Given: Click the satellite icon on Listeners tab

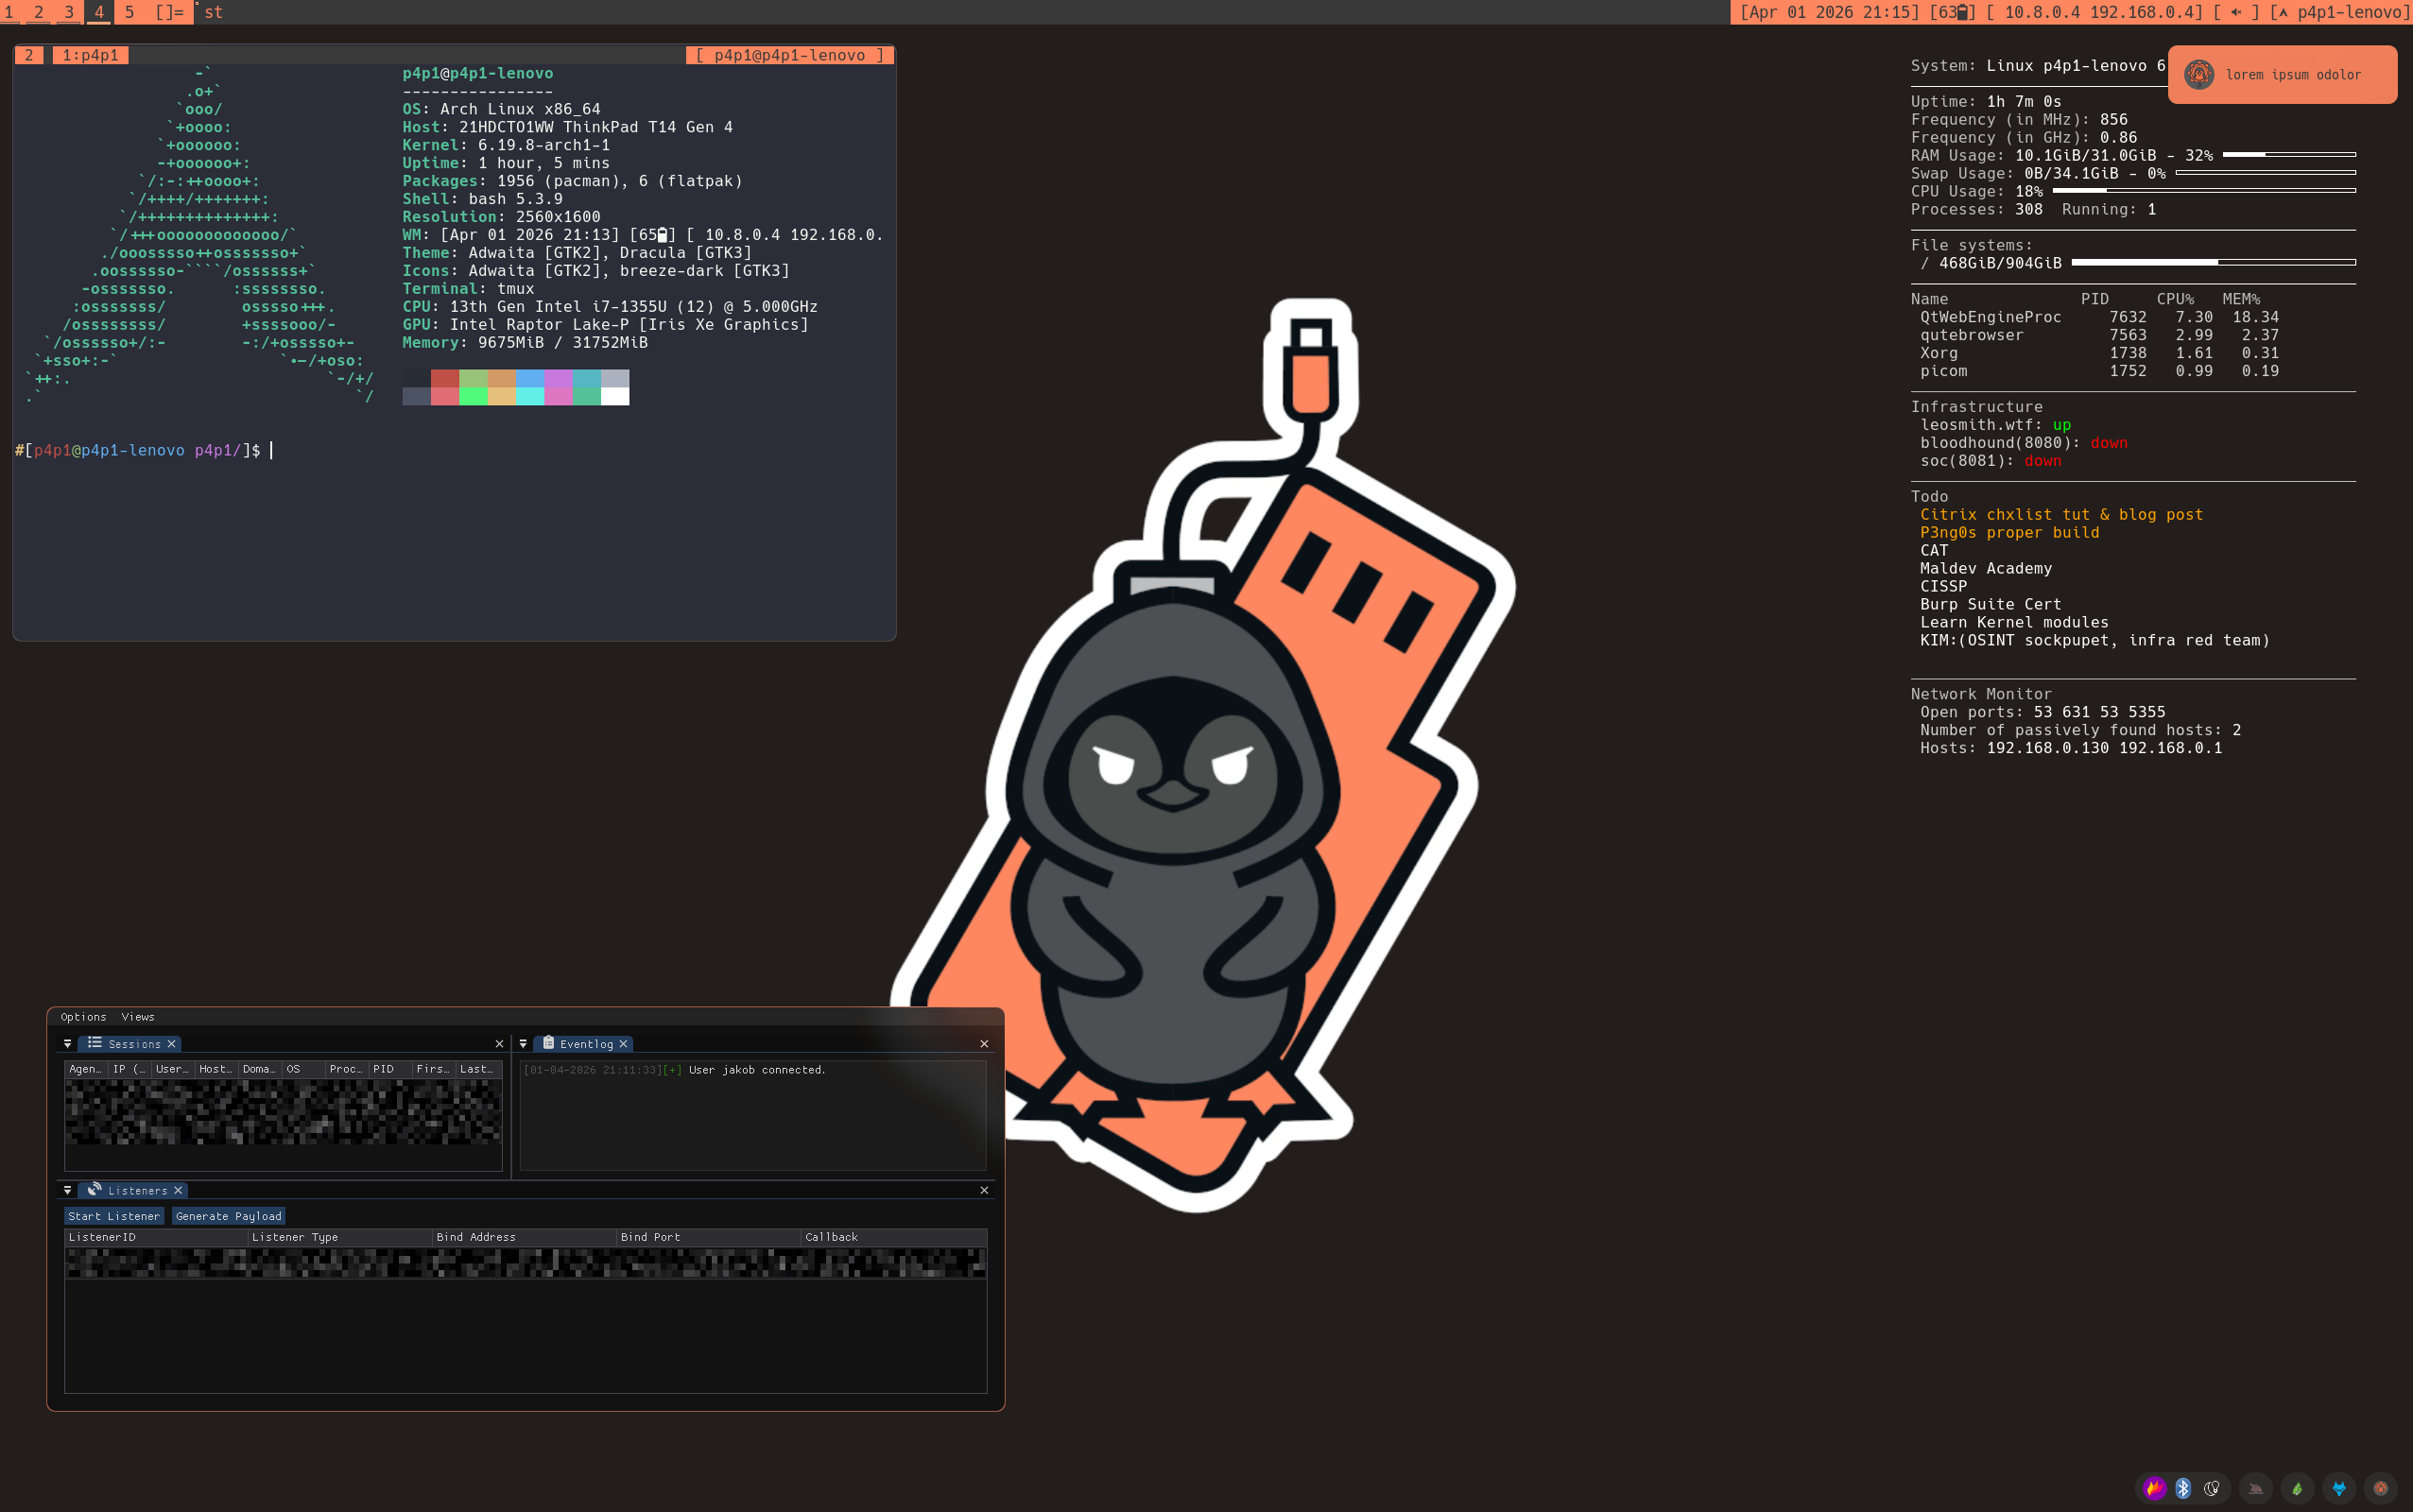Looking at the screenshot, I should [x=94, y=1189].
